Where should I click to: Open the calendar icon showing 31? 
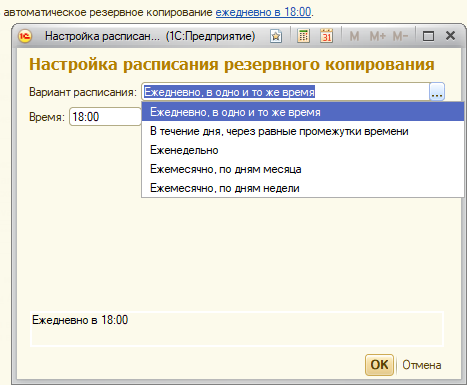pyautogui.click(x=326, y=36)
